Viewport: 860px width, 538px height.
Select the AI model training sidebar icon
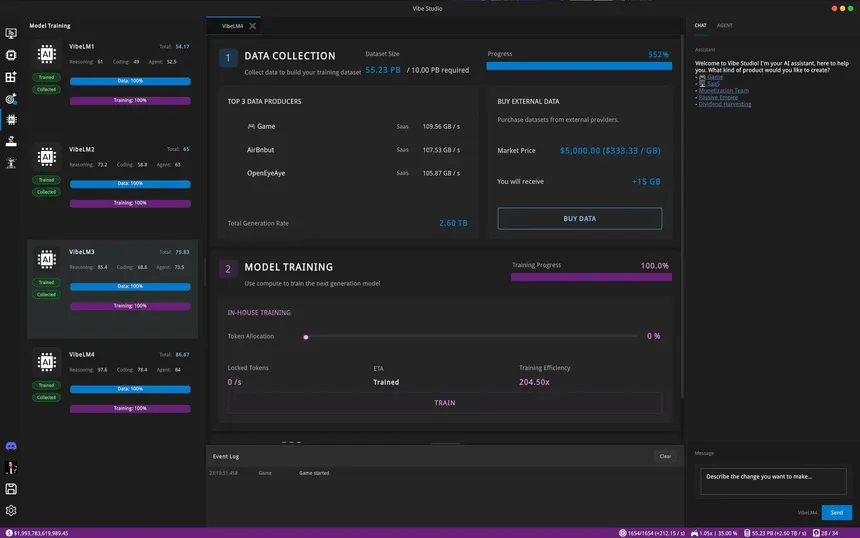click(11, 120)
